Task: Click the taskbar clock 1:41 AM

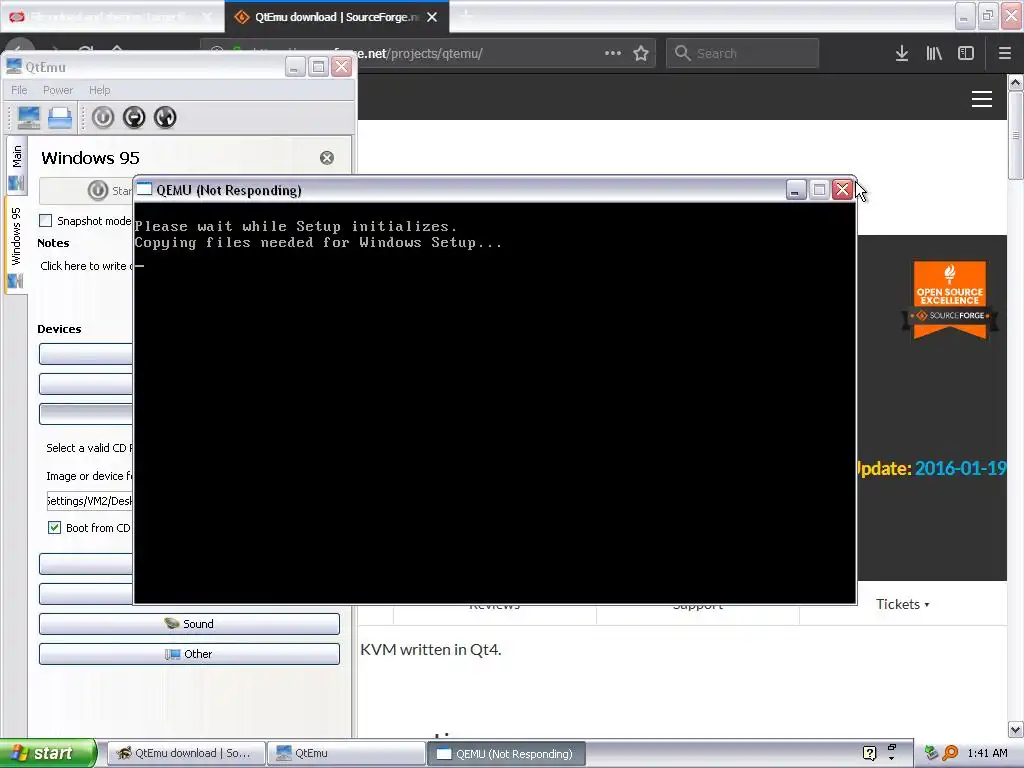Action: click(x=987, y=753)
